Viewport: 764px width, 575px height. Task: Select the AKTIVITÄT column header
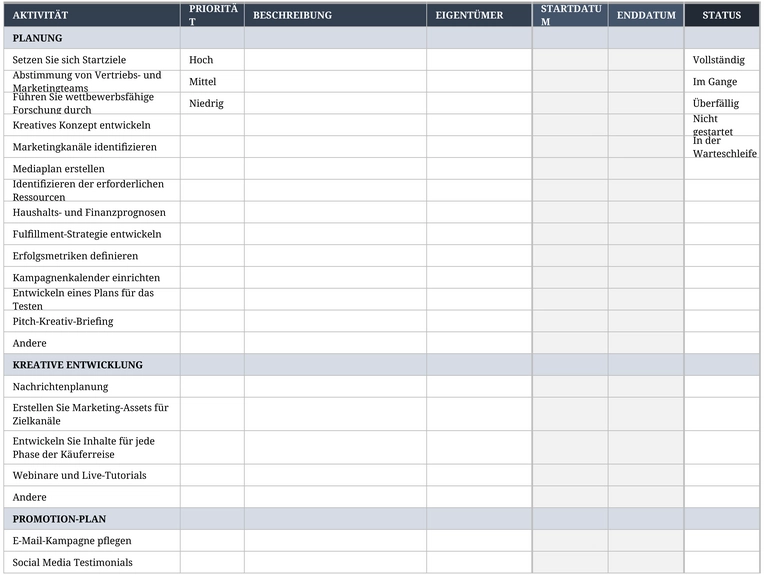point(92,15)
